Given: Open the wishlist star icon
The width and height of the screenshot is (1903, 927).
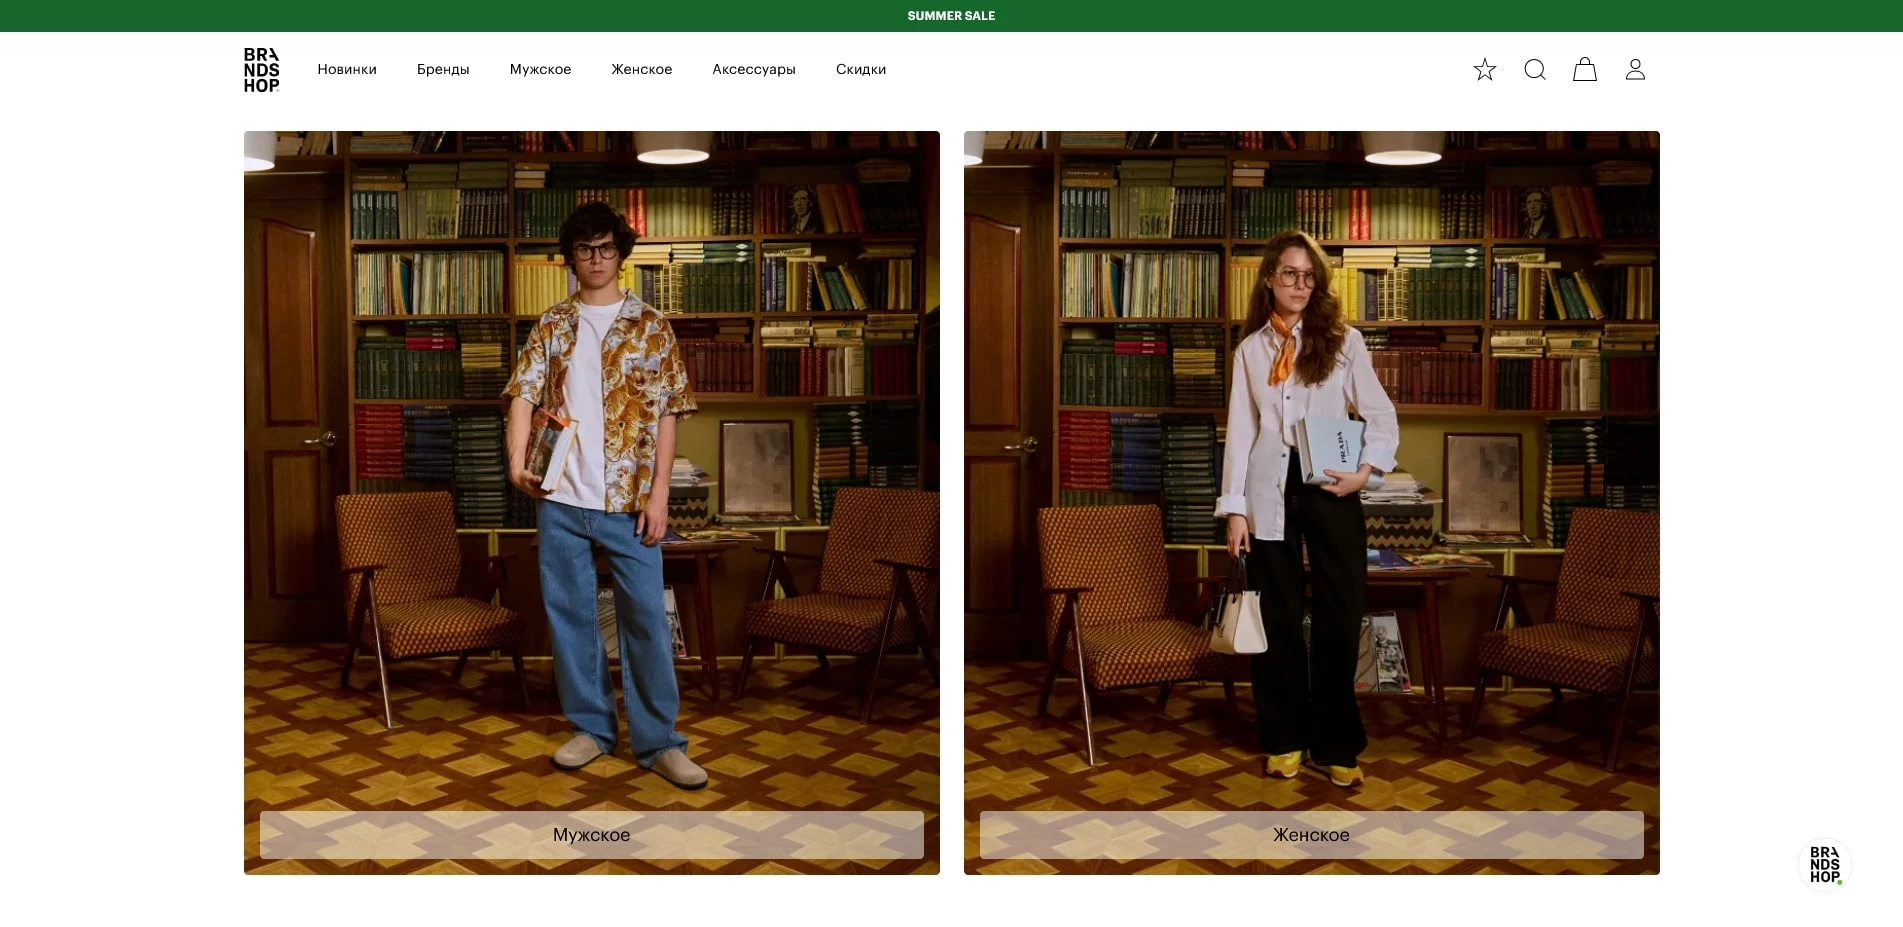Looking at the screenshot, I should point(1484,69).
